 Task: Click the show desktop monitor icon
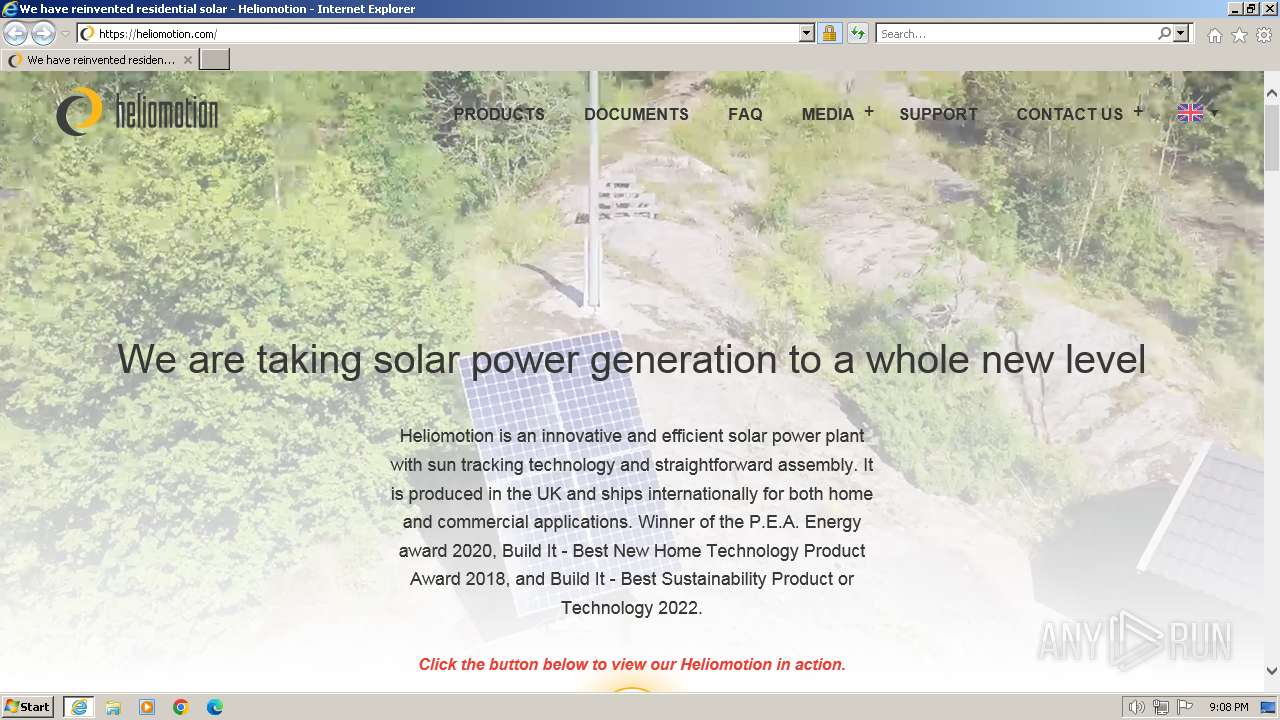point(1268,707)
